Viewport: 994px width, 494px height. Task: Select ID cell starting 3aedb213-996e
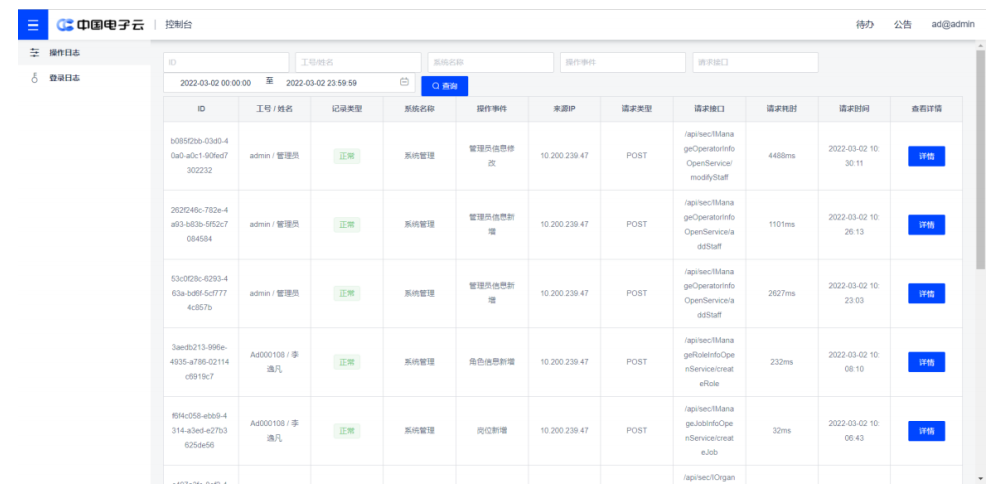point(201,361)
